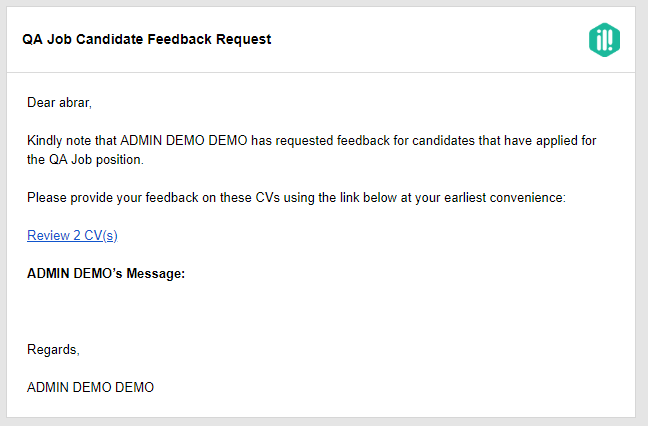Click the words requested feedback in paragraph
Viewport: 648px width, 426px height.
[332, 140]
